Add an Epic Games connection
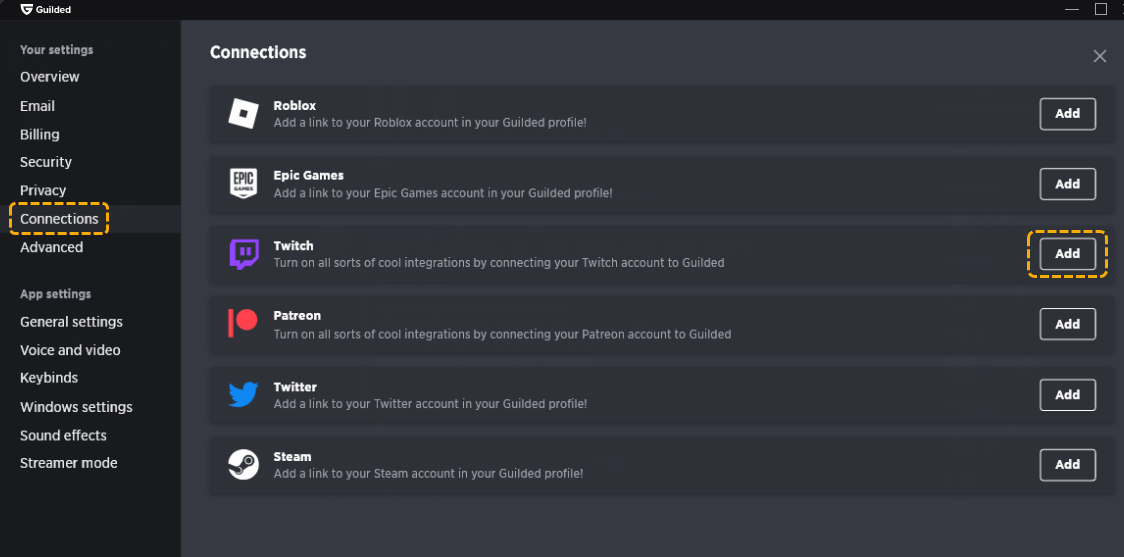The image size is (1124, 557). 1067,184
